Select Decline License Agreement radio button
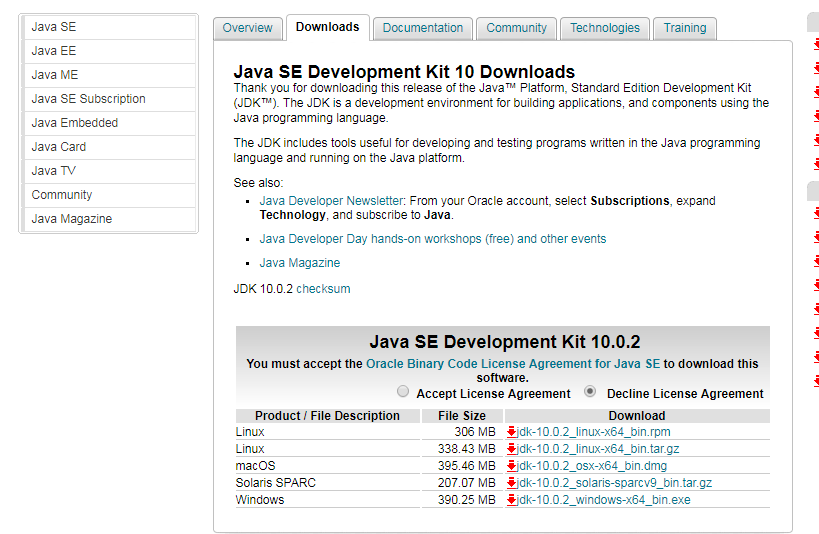This screenshot has height=534, width=819. click(x=590, y=391)
